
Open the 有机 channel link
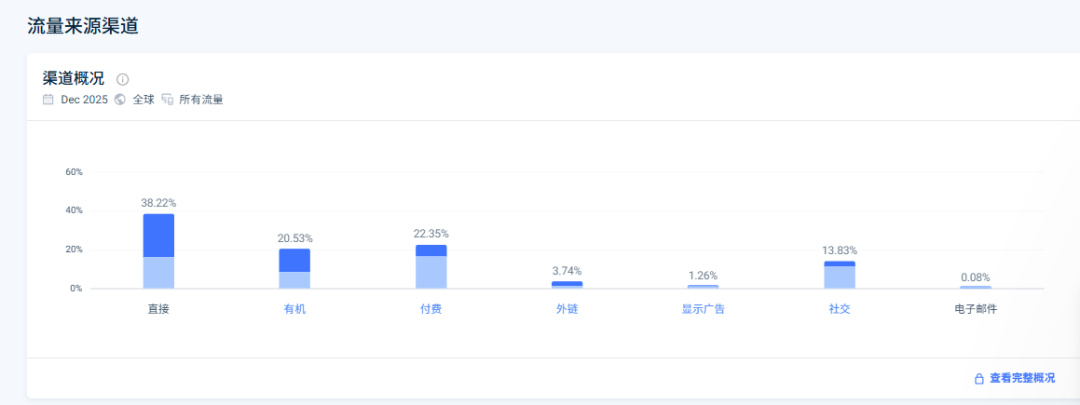point(295,309)
